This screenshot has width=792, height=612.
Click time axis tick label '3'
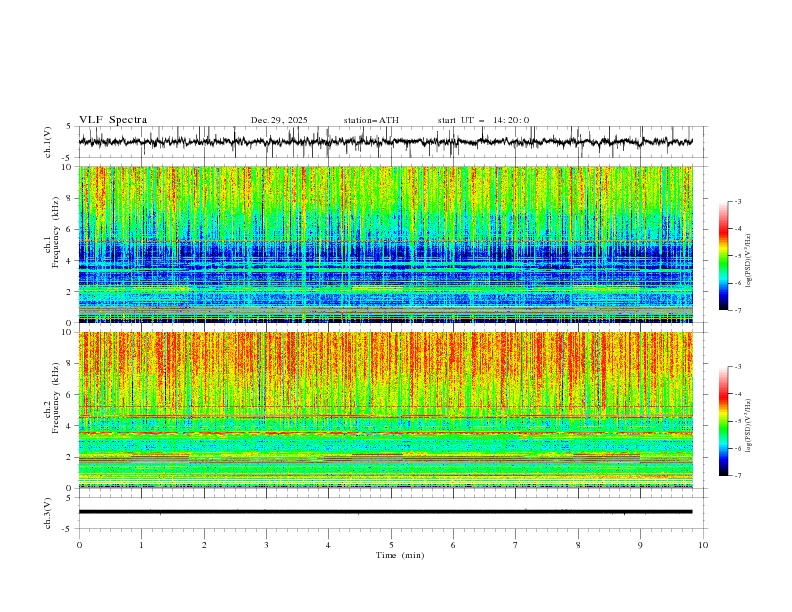[266, 545]
